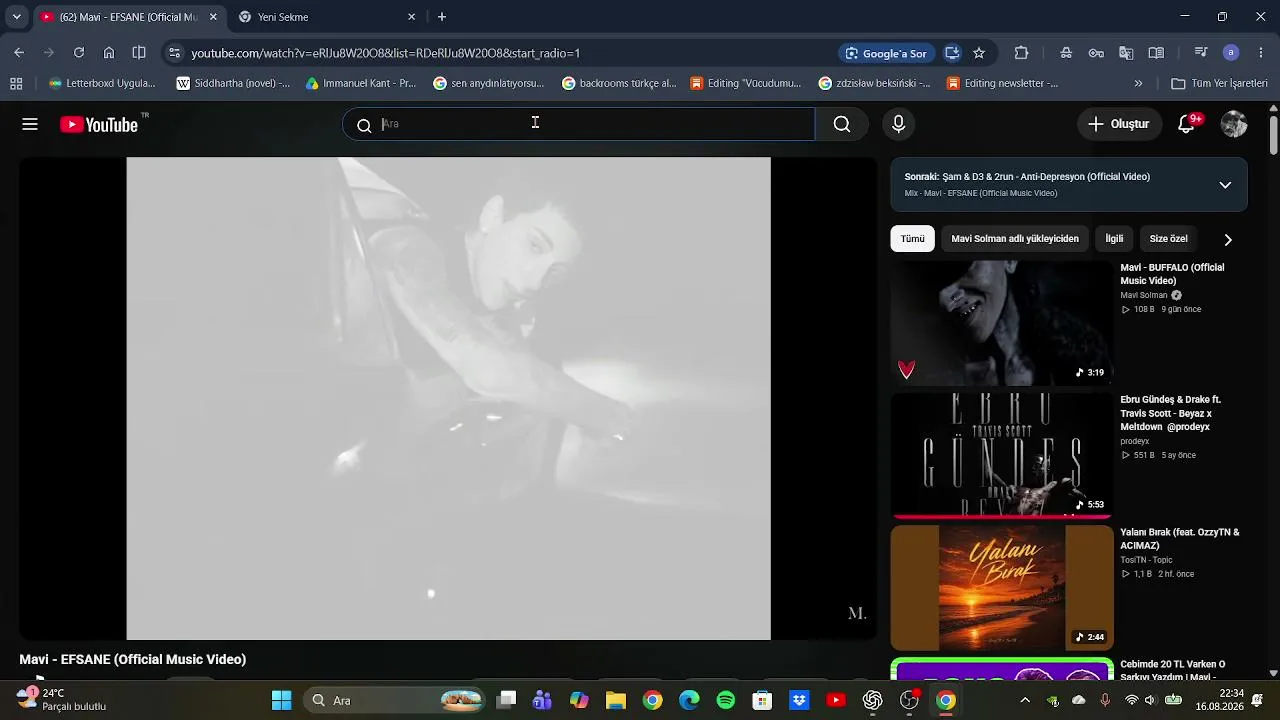Open backrooms türkçe bookmark
1280x720 pixels.
pos(619,83)
